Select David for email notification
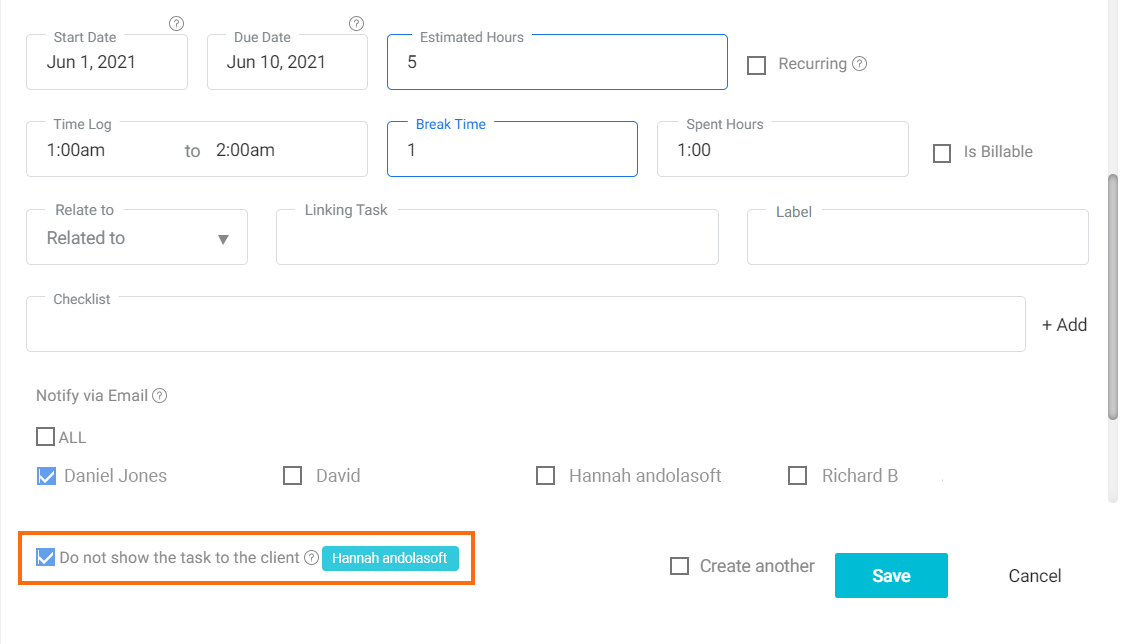Image resolution: width=1121 pixels, height=644 pixels. coord(292,476)
